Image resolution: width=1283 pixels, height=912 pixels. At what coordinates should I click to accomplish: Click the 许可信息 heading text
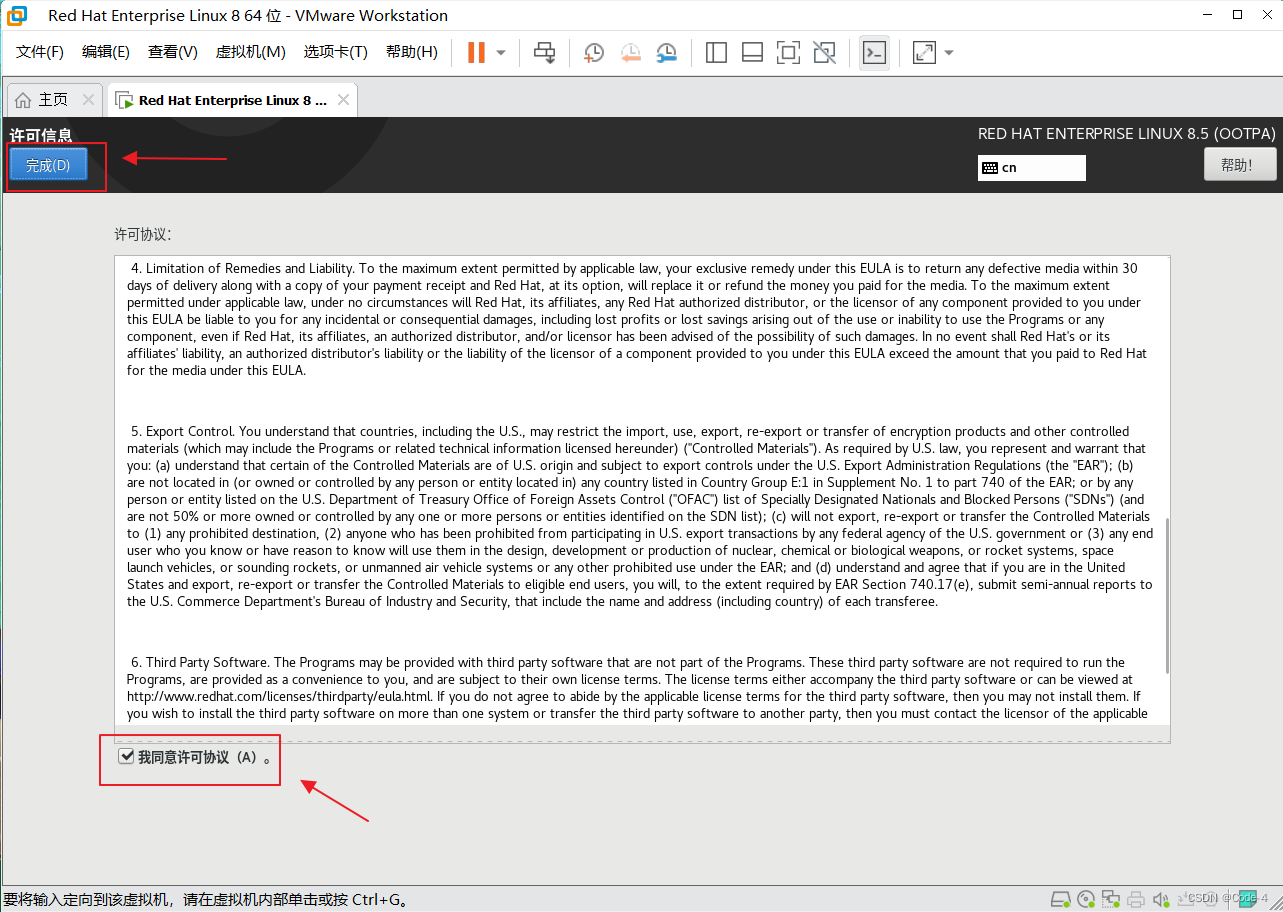[x=41, y=135]
